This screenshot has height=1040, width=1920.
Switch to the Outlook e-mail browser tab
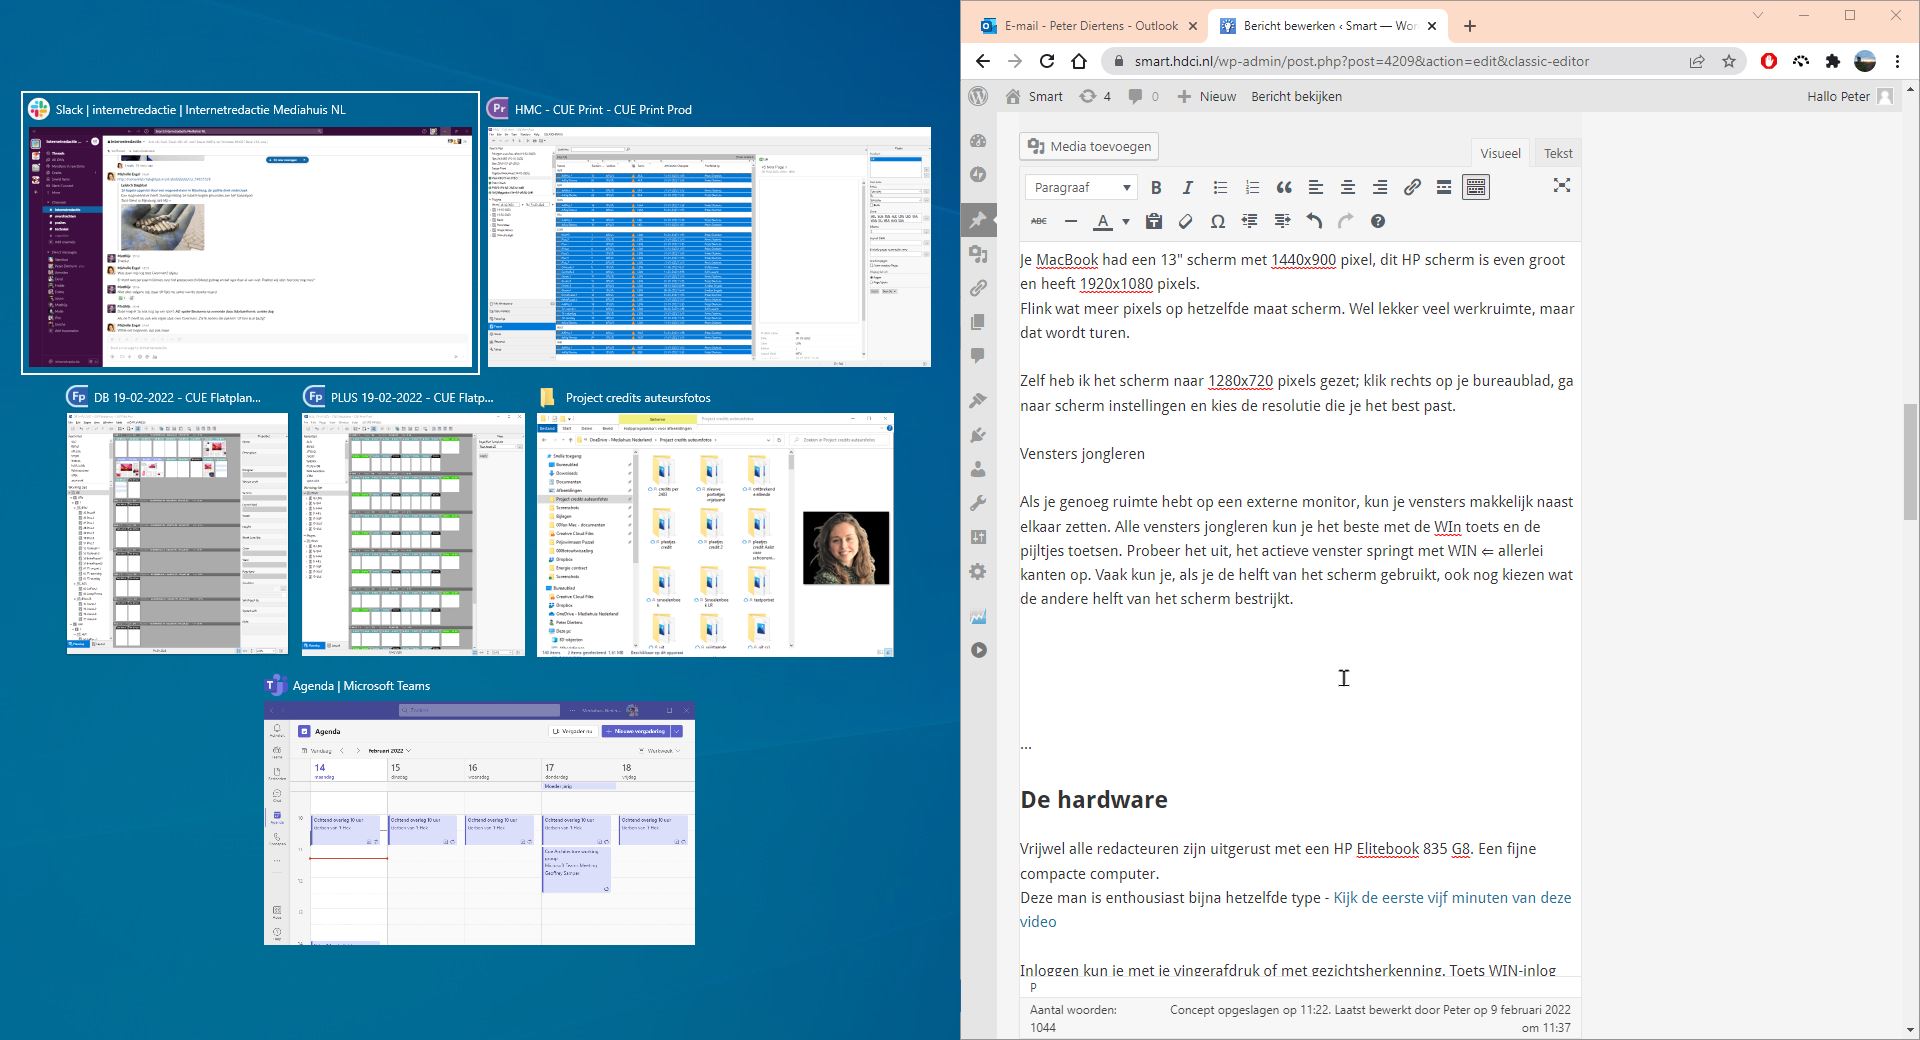pyautogui.click(x=1080, y=26)
